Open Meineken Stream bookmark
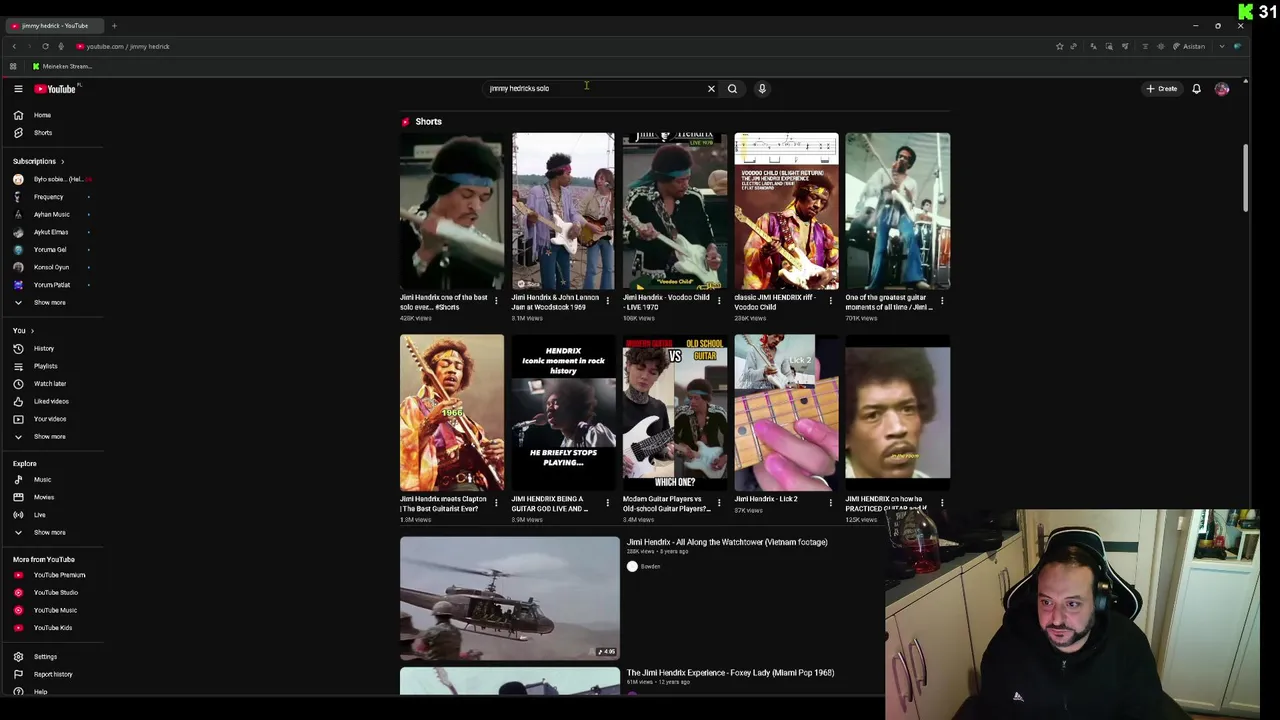The height and width of the screenshot is (720, 1280). [62, 66]
